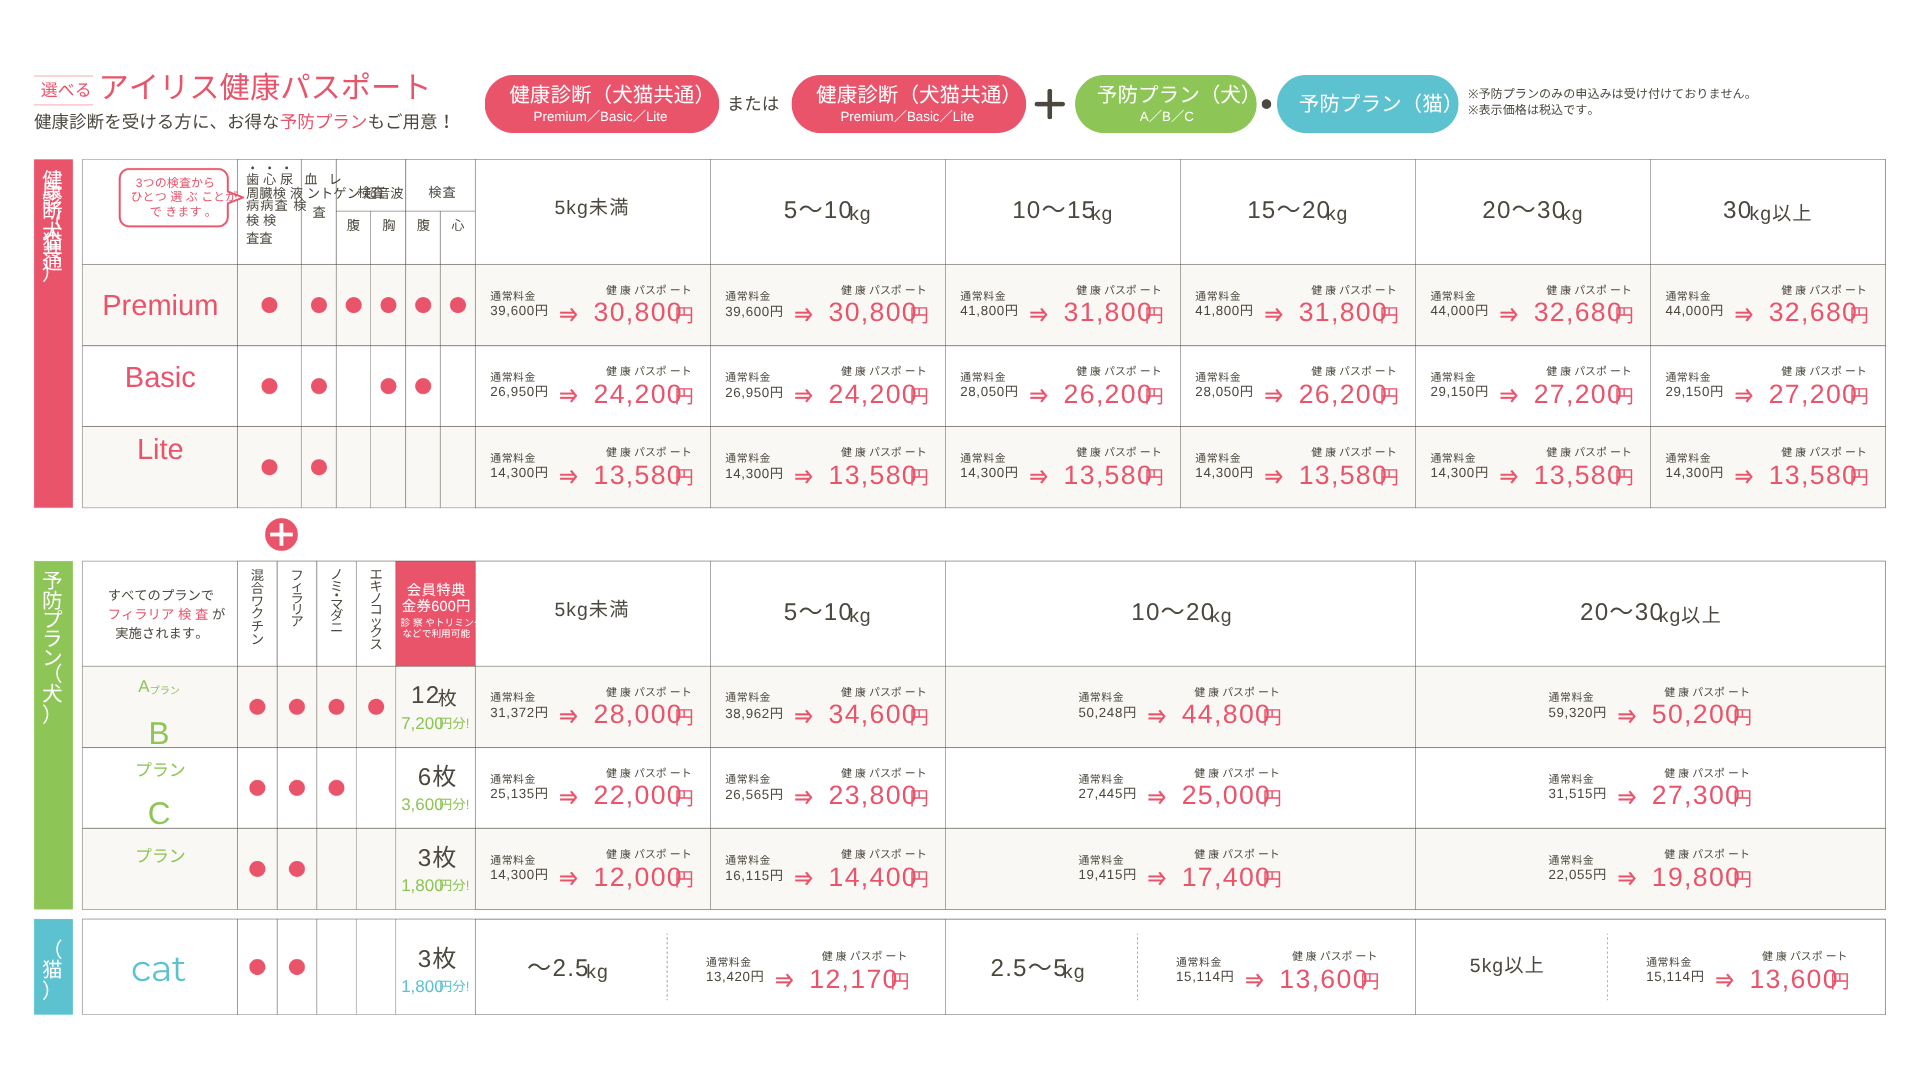
Task: Select the Lite plan label
Action: (160, 449)
